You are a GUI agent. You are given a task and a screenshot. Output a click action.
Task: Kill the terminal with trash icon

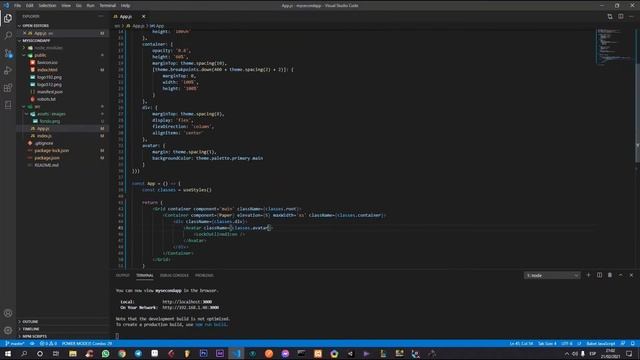pyautogui.click(x=610, y=275)
